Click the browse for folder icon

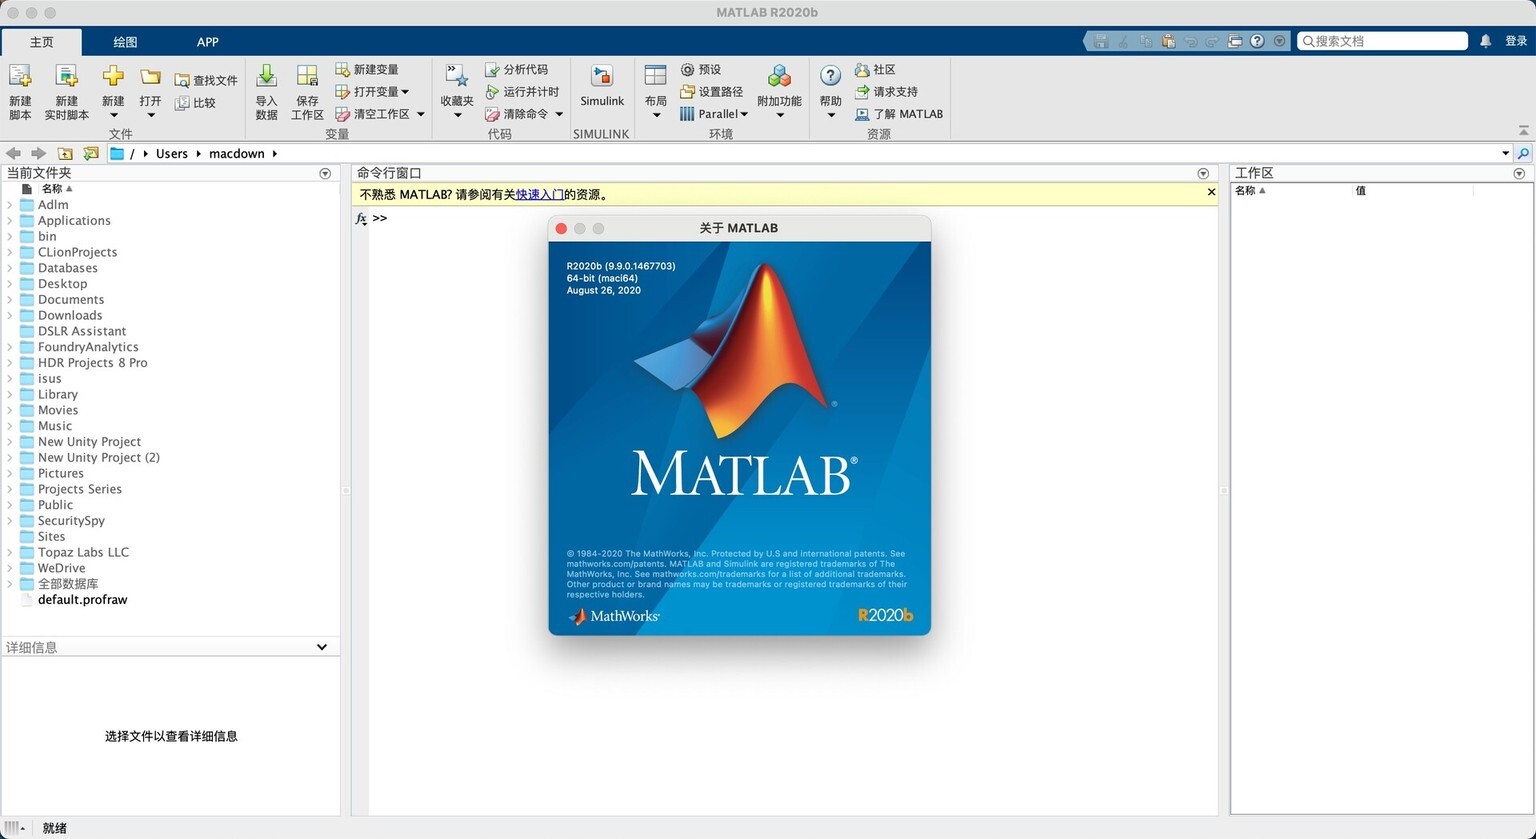pyautogui.click(x=91, y=153)
